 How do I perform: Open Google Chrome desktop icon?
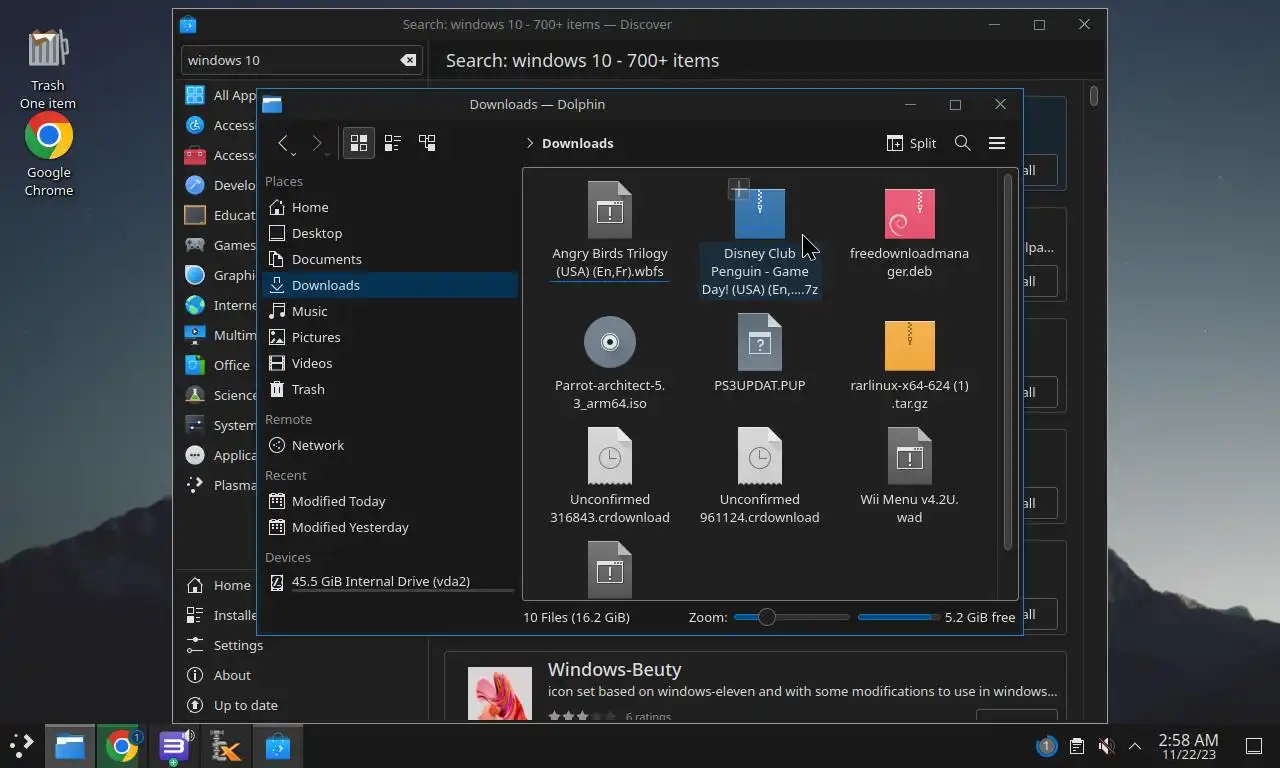point(48,155)
